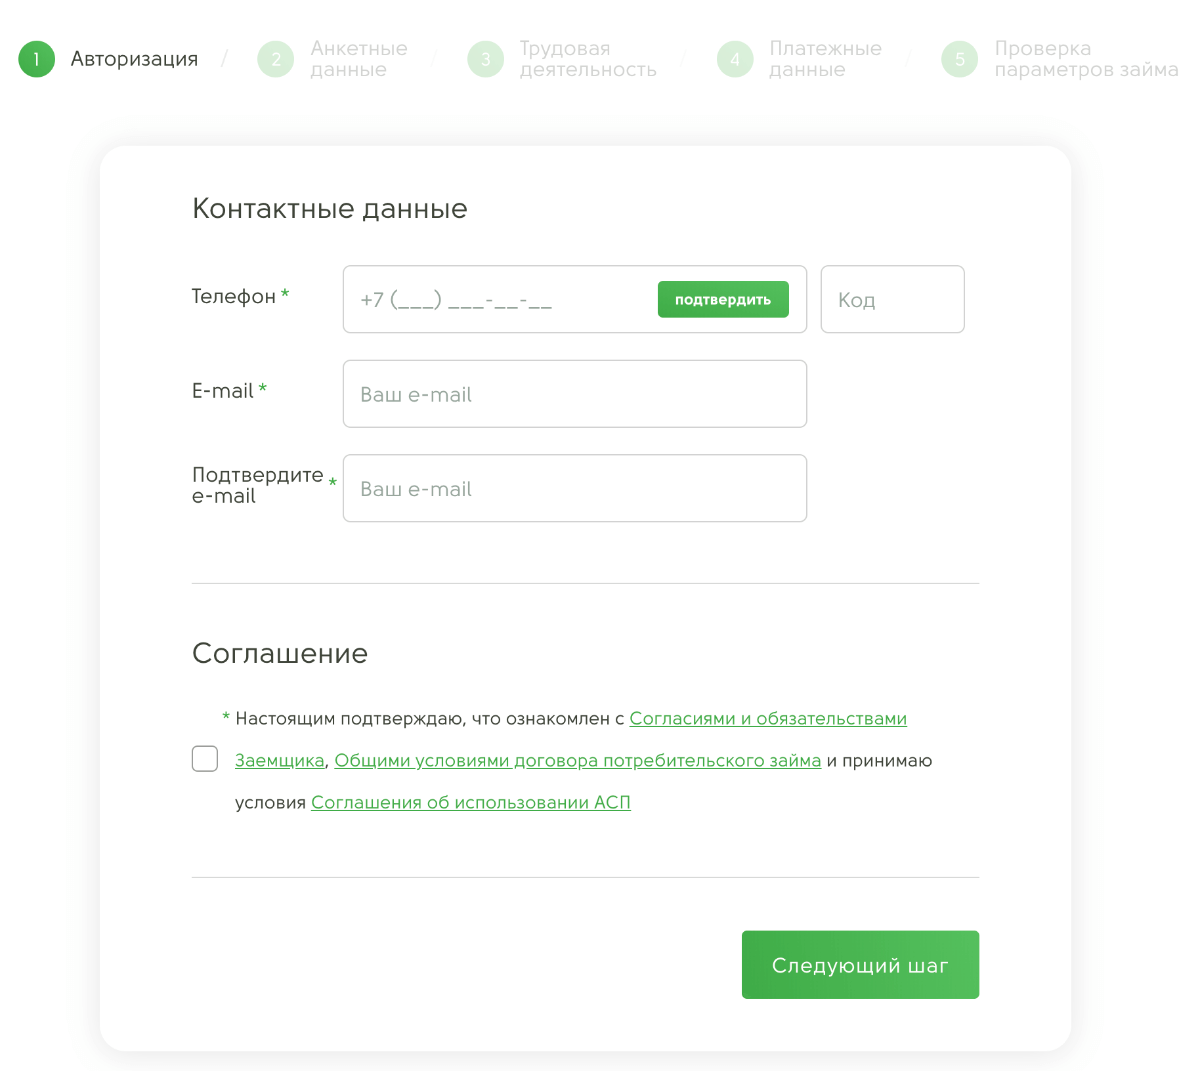Click the Подтвердите e-mail input field
This screenshot has width=1200, height=1071.
click(x=574, y=488)
